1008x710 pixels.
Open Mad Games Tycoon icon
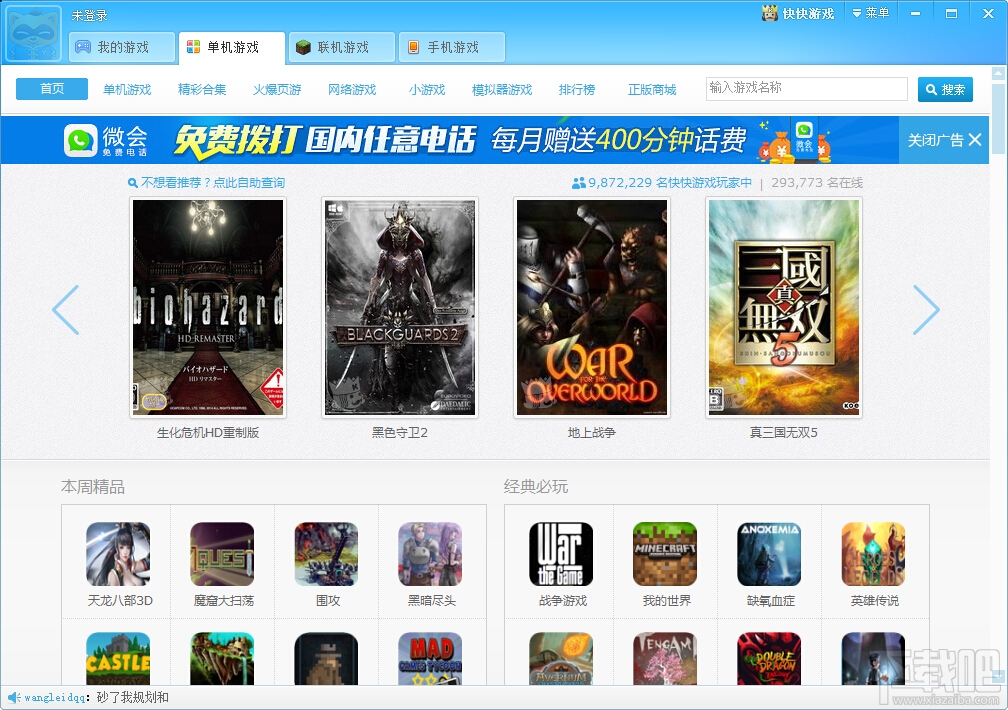tap(431, 659)
